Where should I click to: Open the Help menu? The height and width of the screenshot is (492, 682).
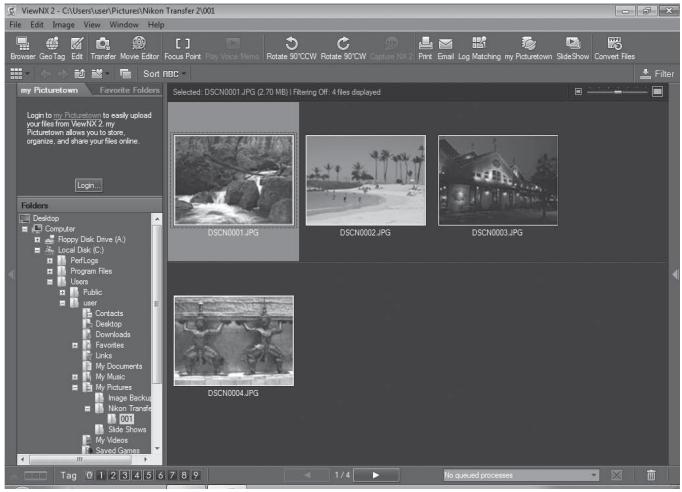coord(156,25)
